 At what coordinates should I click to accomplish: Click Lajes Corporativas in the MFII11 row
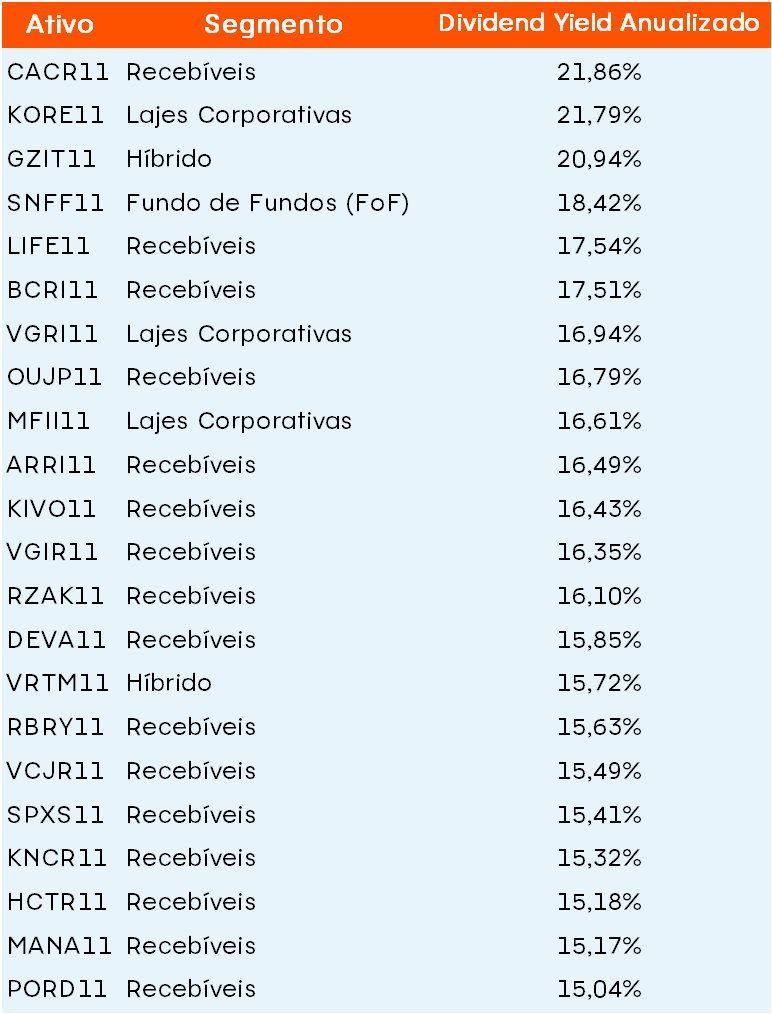pos(239,421)
